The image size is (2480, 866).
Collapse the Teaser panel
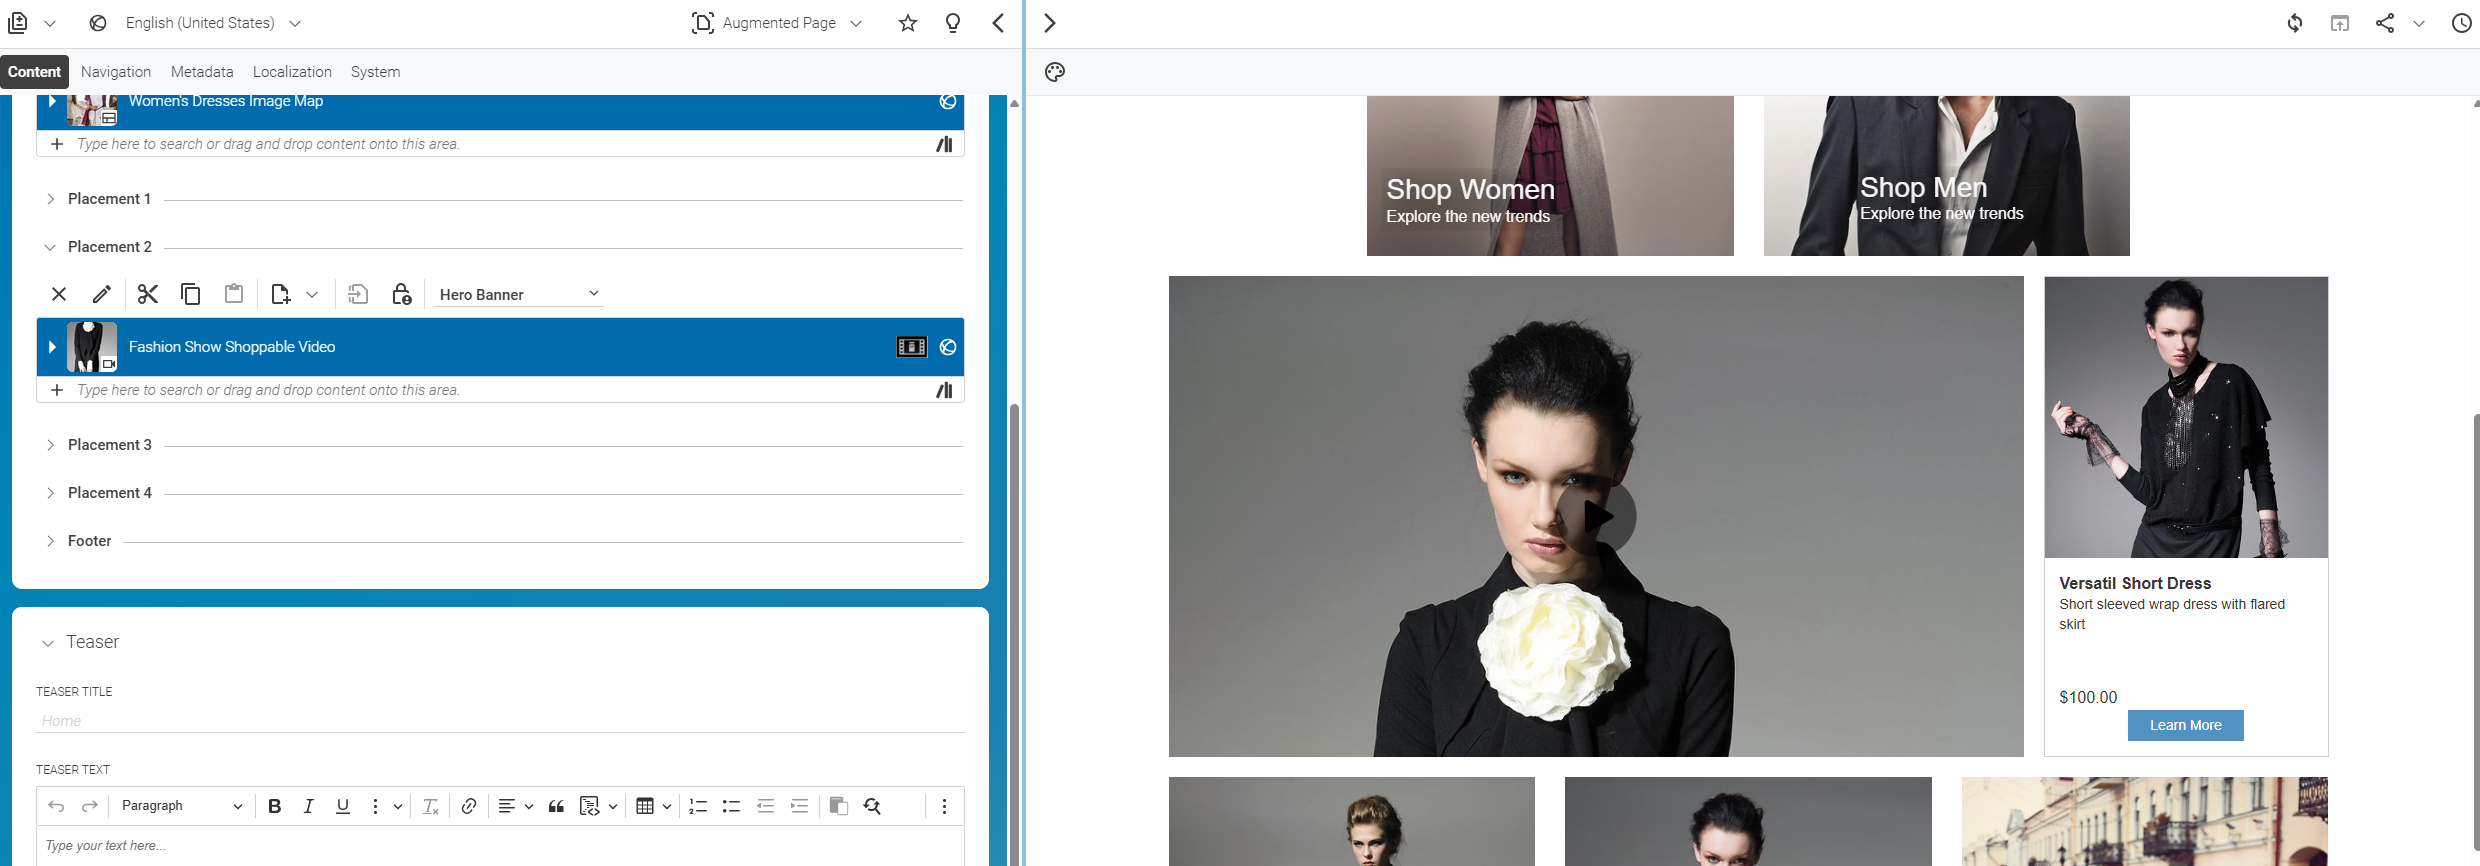pos(48,643)
